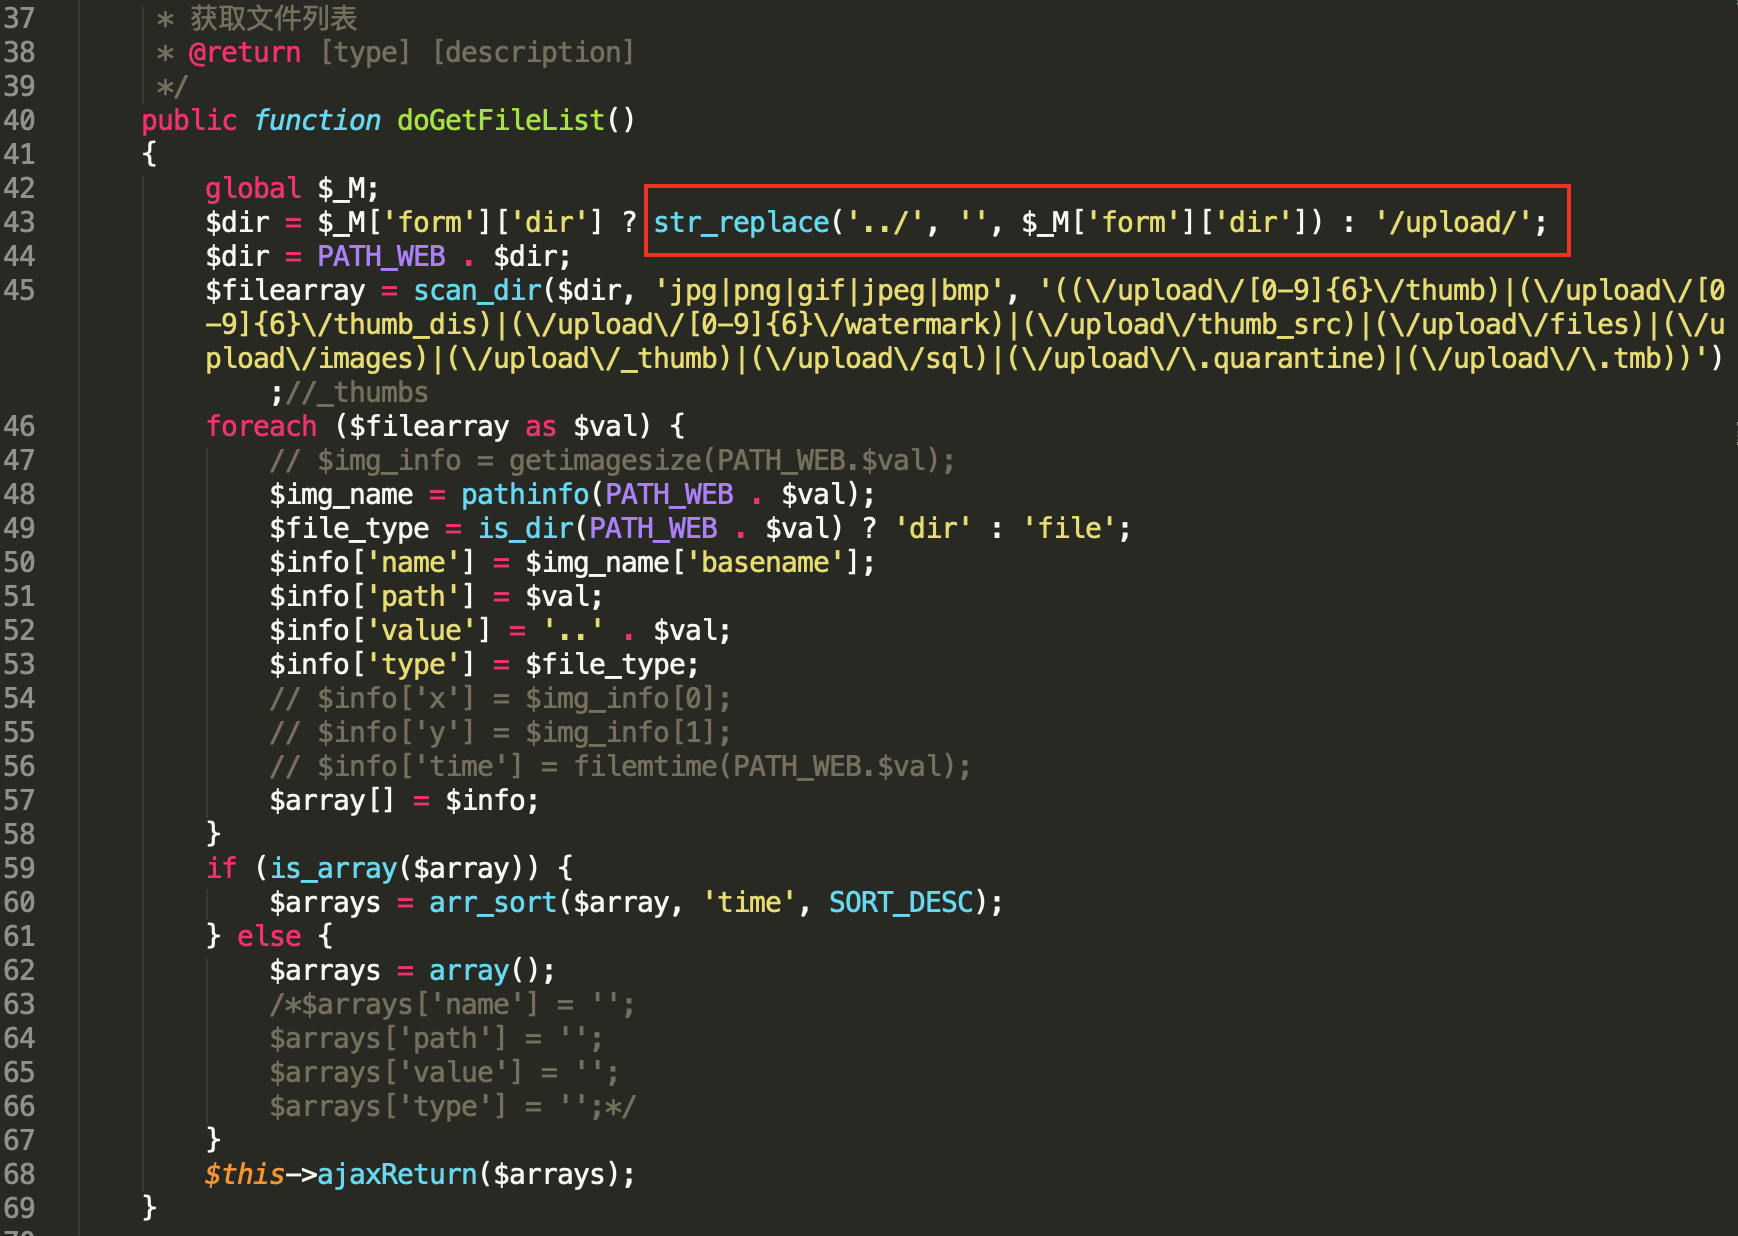Click line number 40 in the gutter

(x=19, y=120)
